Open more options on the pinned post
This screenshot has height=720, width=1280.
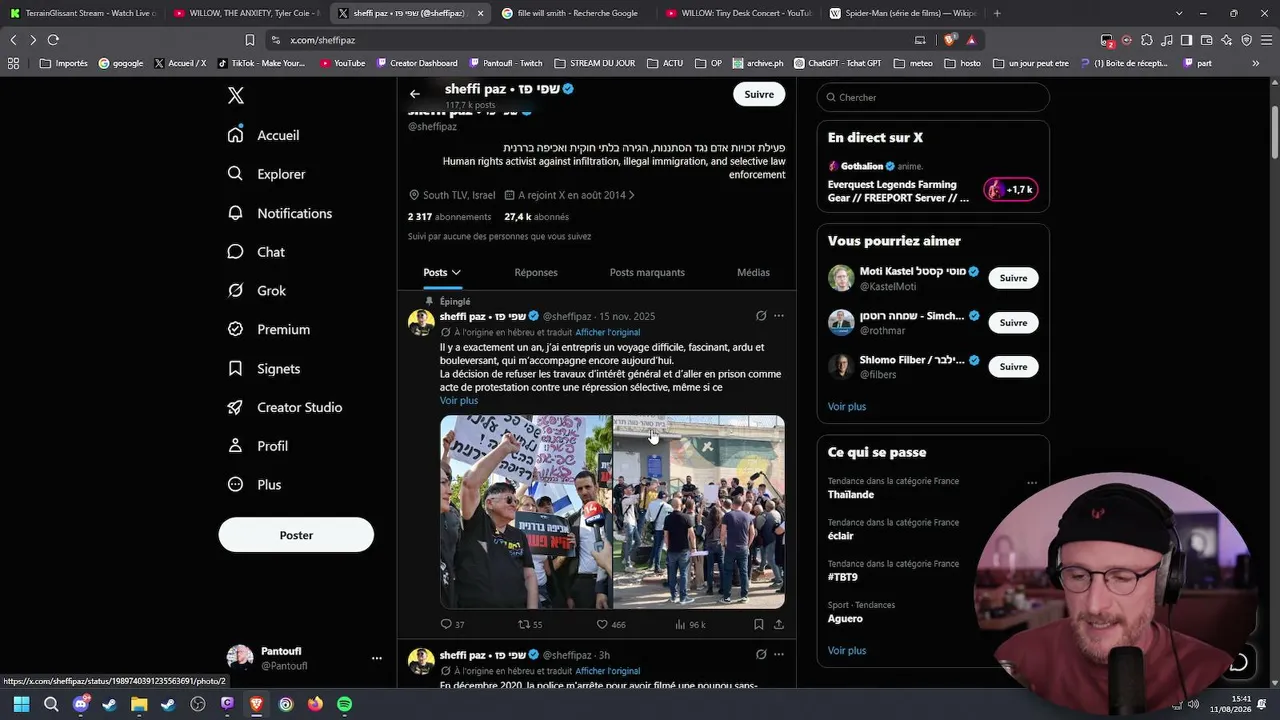(x=779, y=316)
